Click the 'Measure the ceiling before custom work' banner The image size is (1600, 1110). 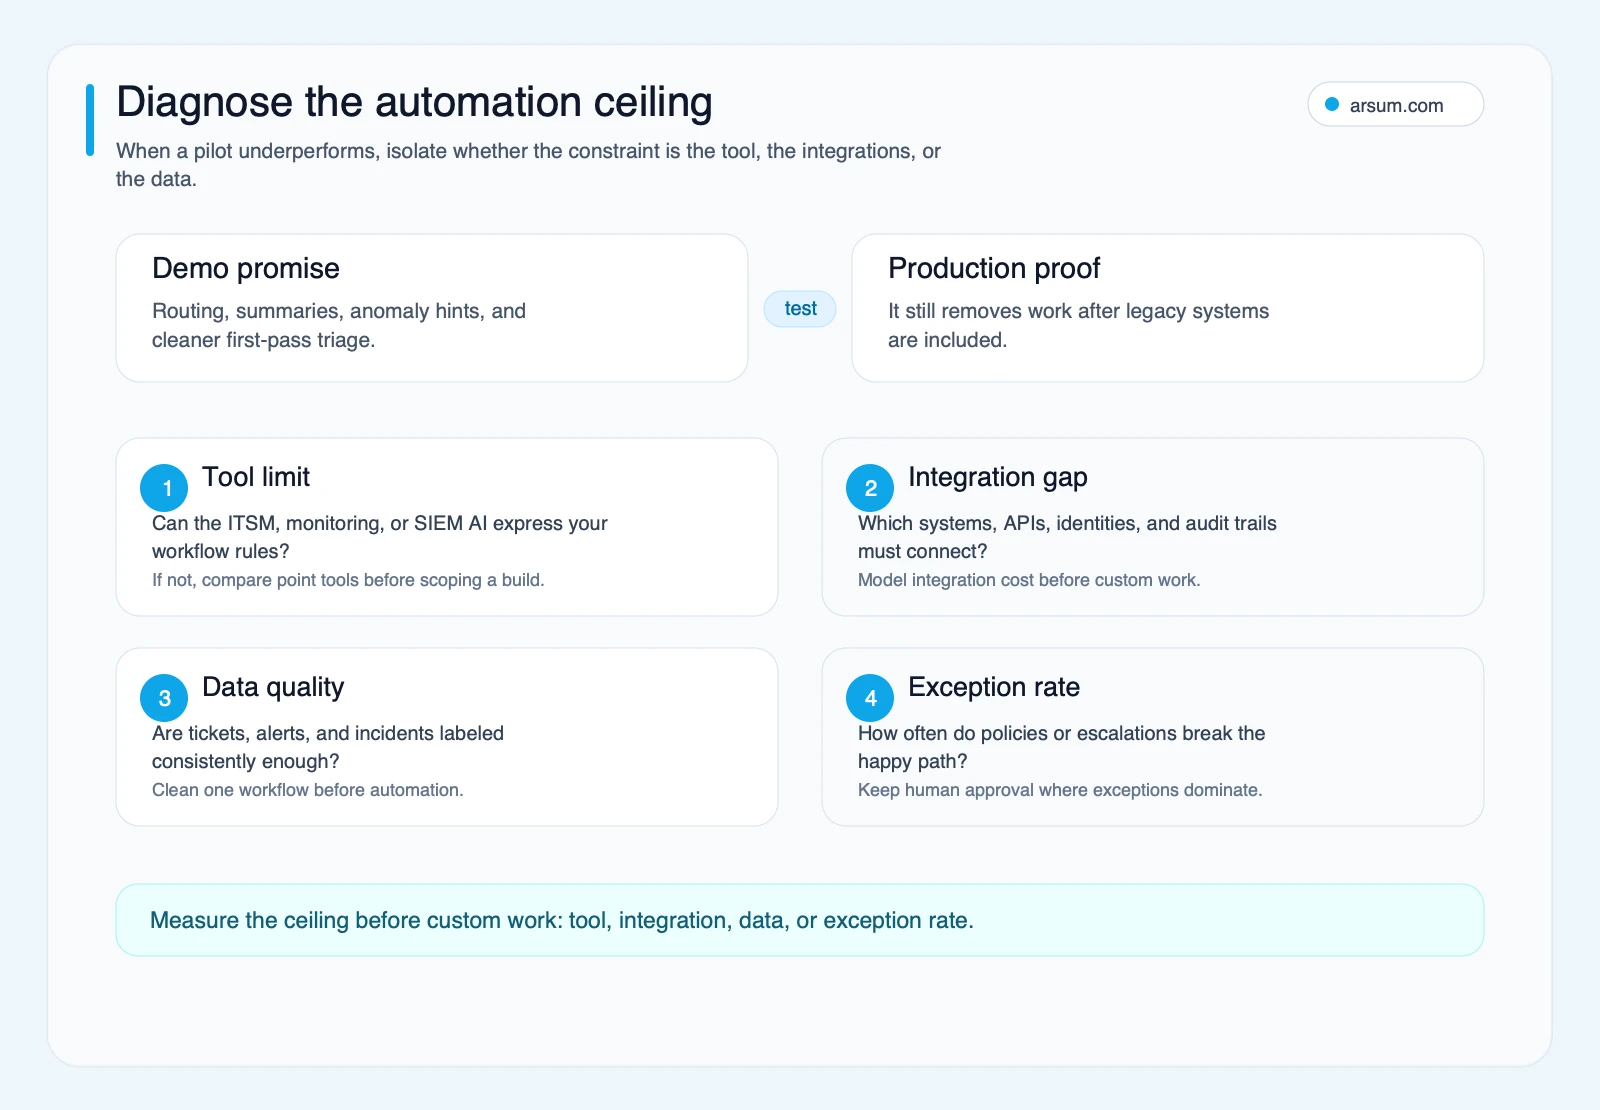click(x=800, y=920)
